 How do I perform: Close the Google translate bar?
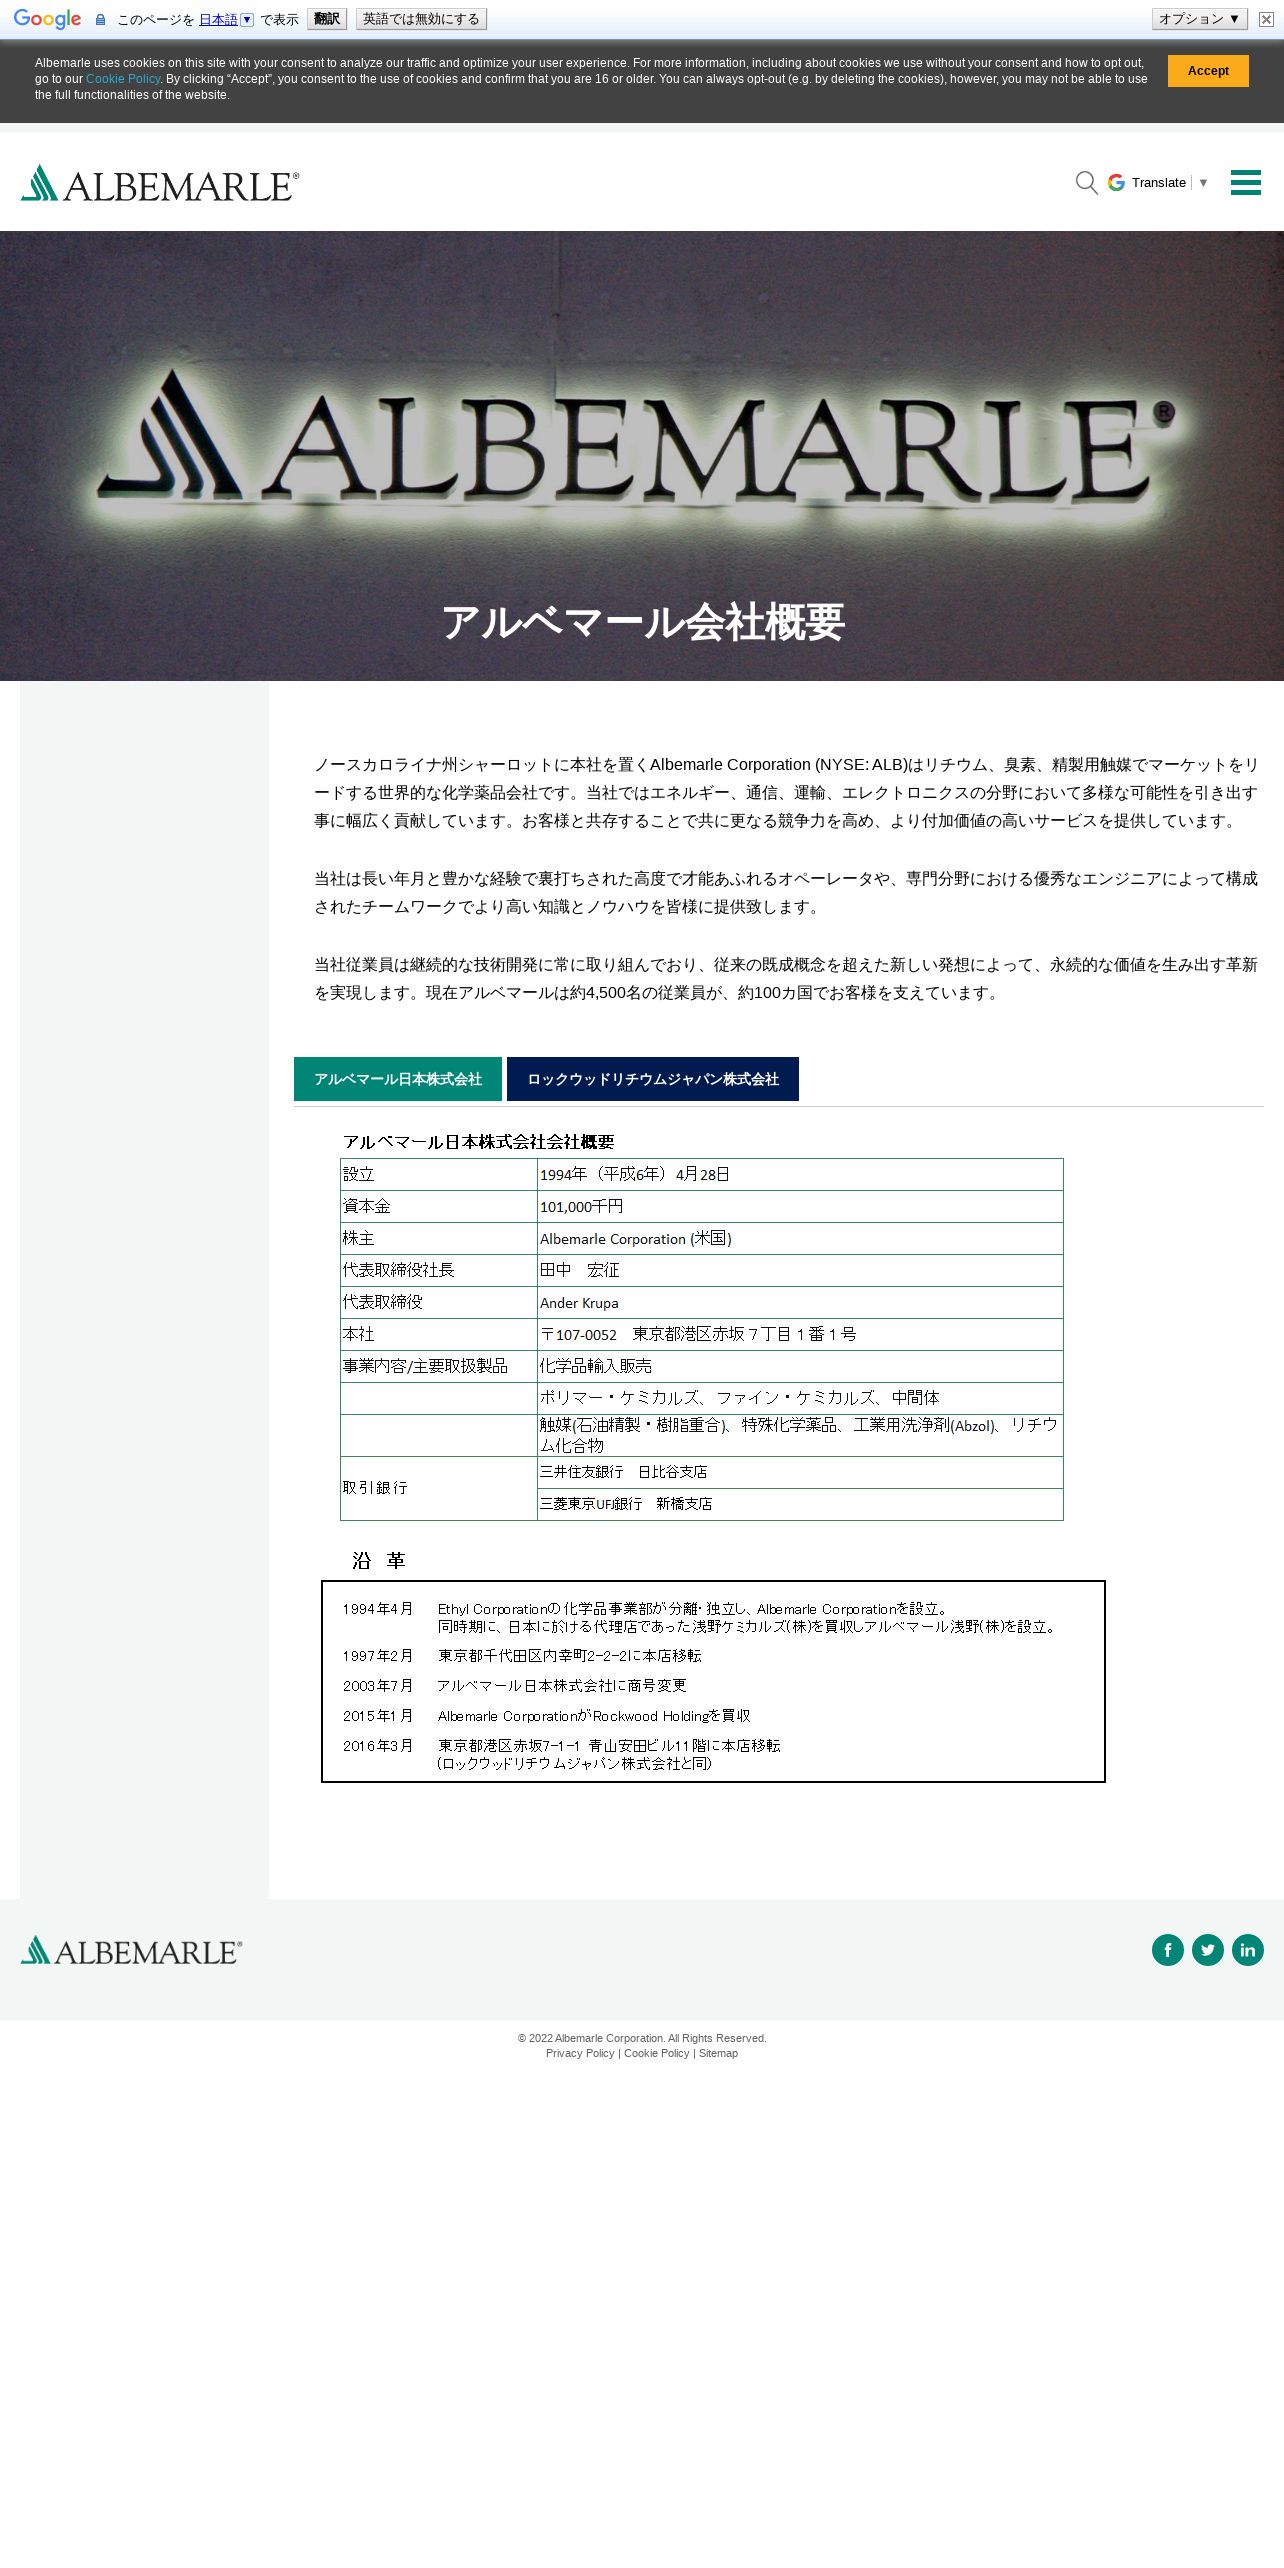1266,19
